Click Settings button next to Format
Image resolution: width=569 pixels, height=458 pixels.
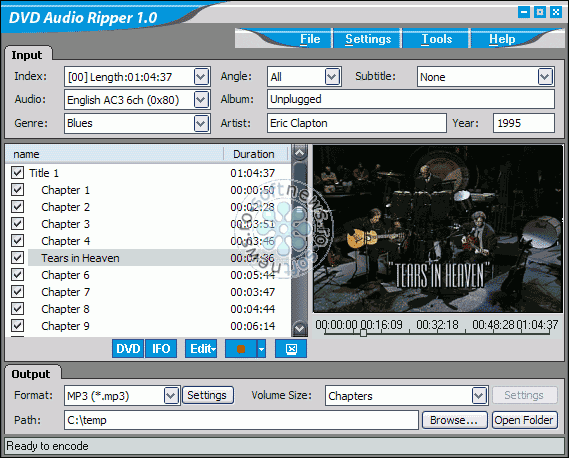pyautogui.click(x=207, y=395)
